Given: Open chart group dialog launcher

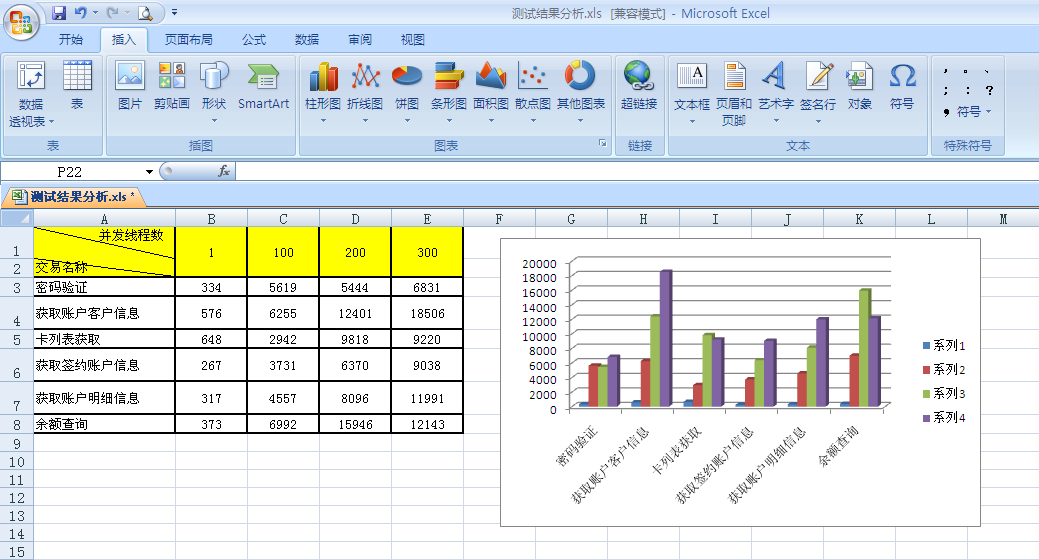Looking at the screenshot, I should pos(603,145).
